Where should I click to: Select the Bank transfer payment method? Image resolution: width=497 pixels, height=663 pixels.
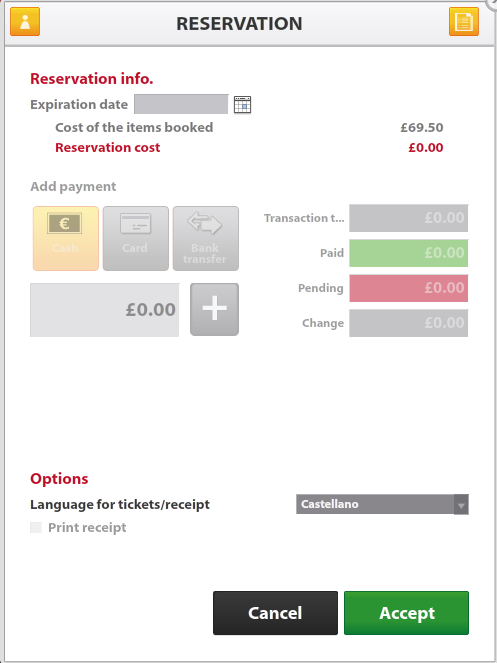click(x=206, y=238)
